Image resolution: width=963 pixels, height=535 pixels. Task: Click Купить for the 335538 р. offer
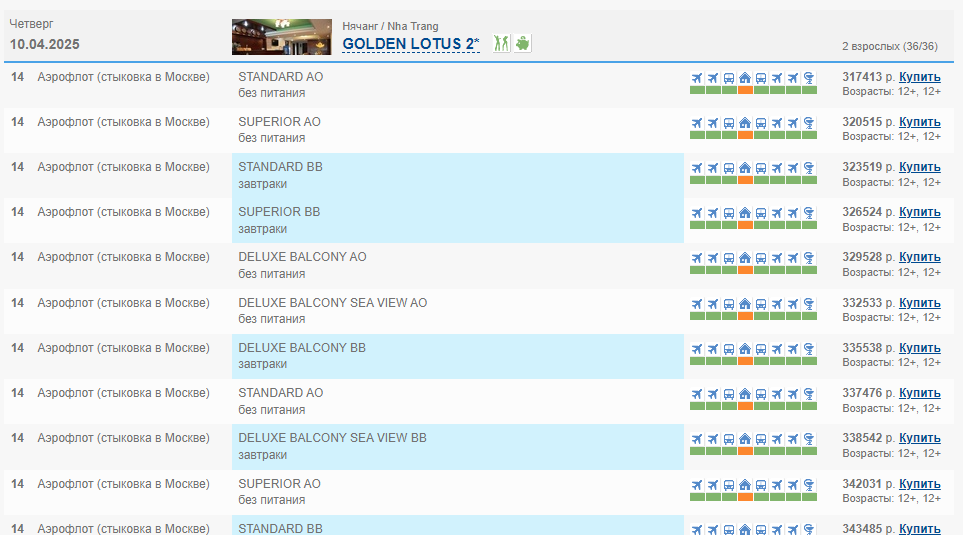pos(919,348)
